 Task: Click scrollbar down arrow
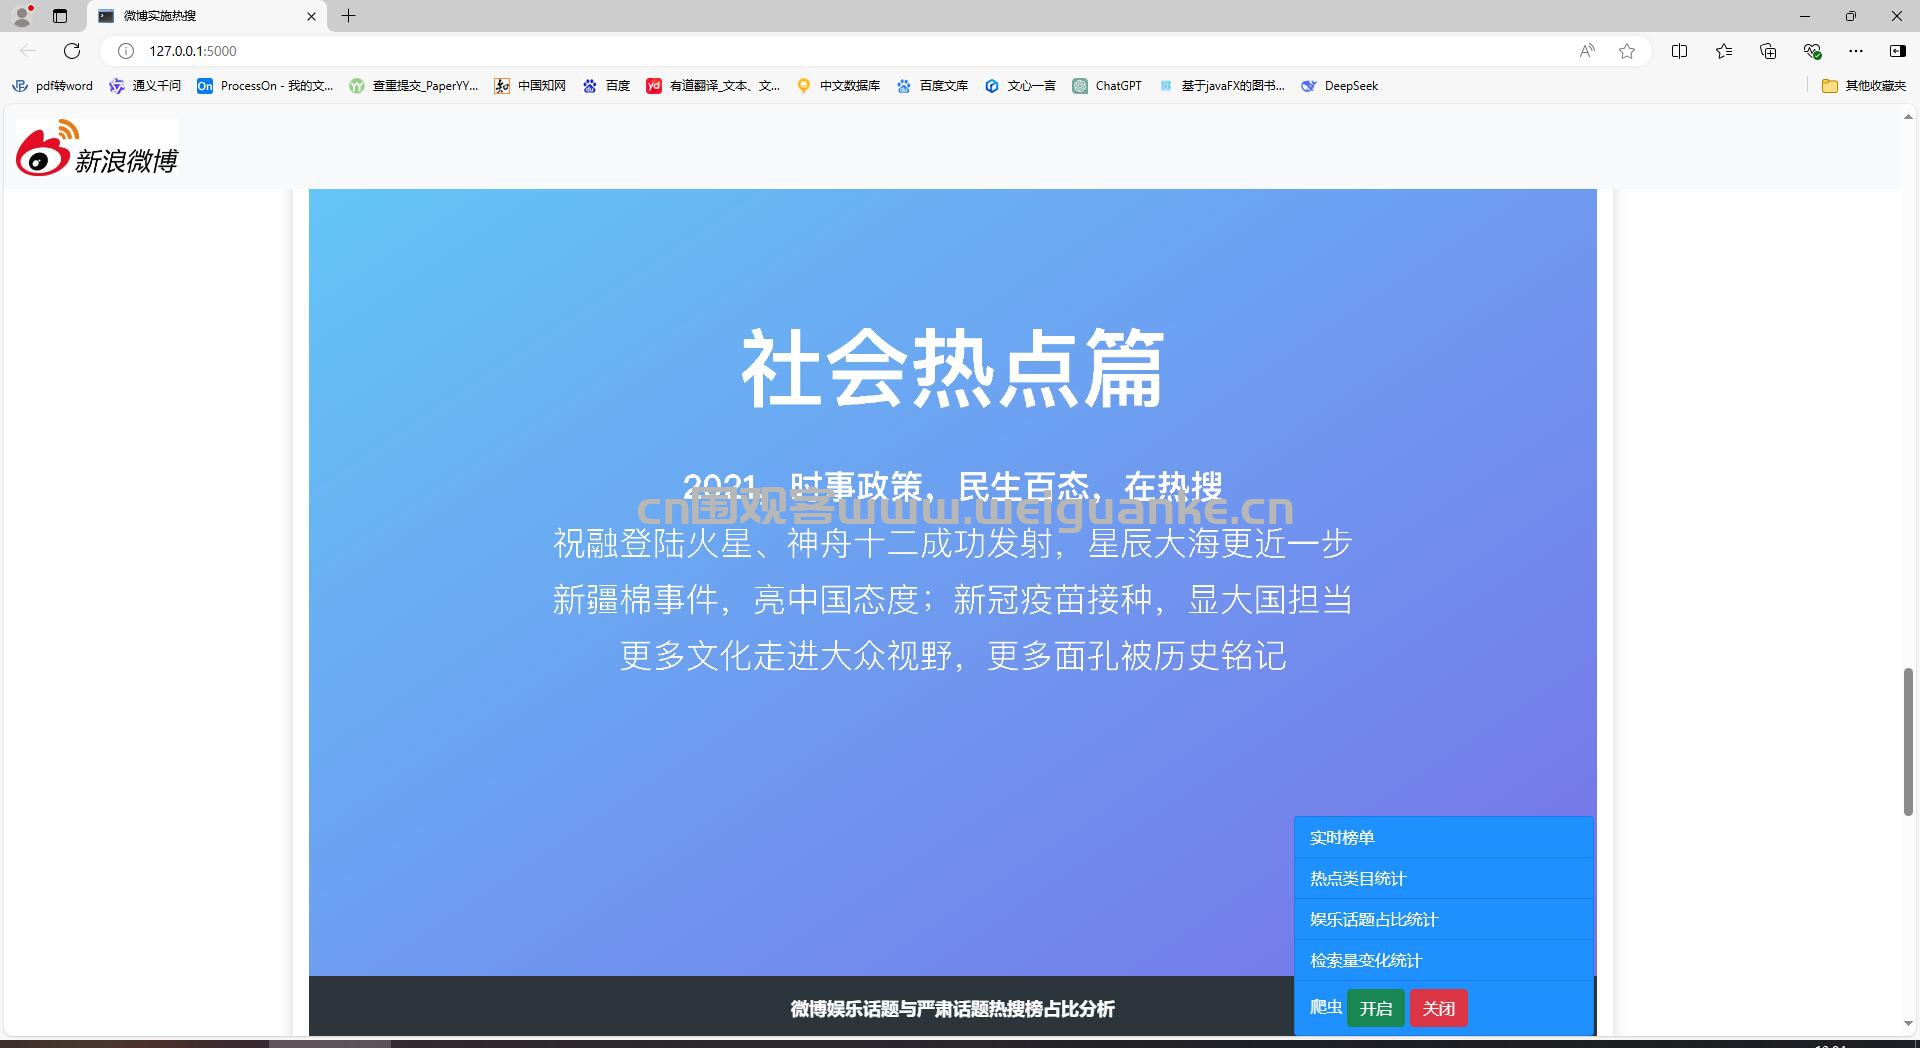[1908, 1024]
